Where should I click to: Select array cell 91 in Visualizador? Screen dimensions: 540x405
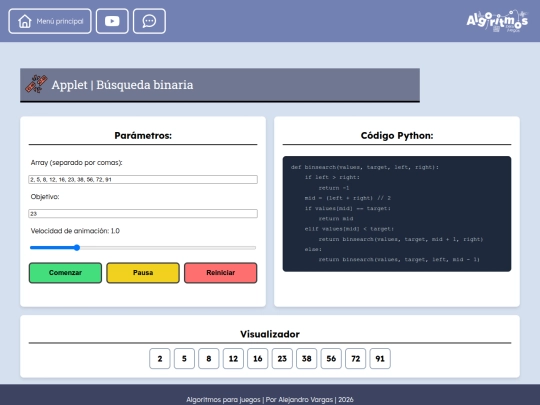(x=380, y=359)
